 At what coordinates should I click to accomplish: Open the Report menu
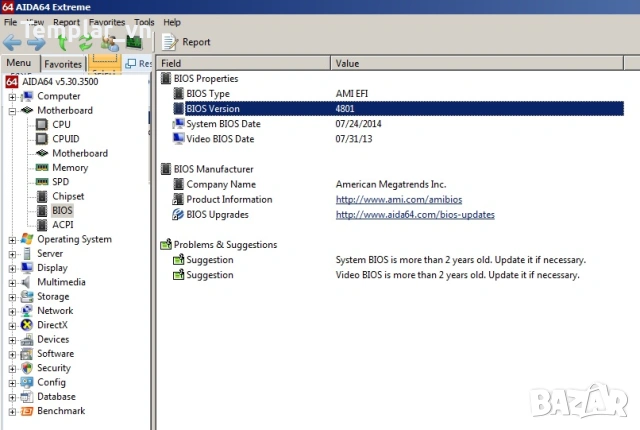pos(66,22)
